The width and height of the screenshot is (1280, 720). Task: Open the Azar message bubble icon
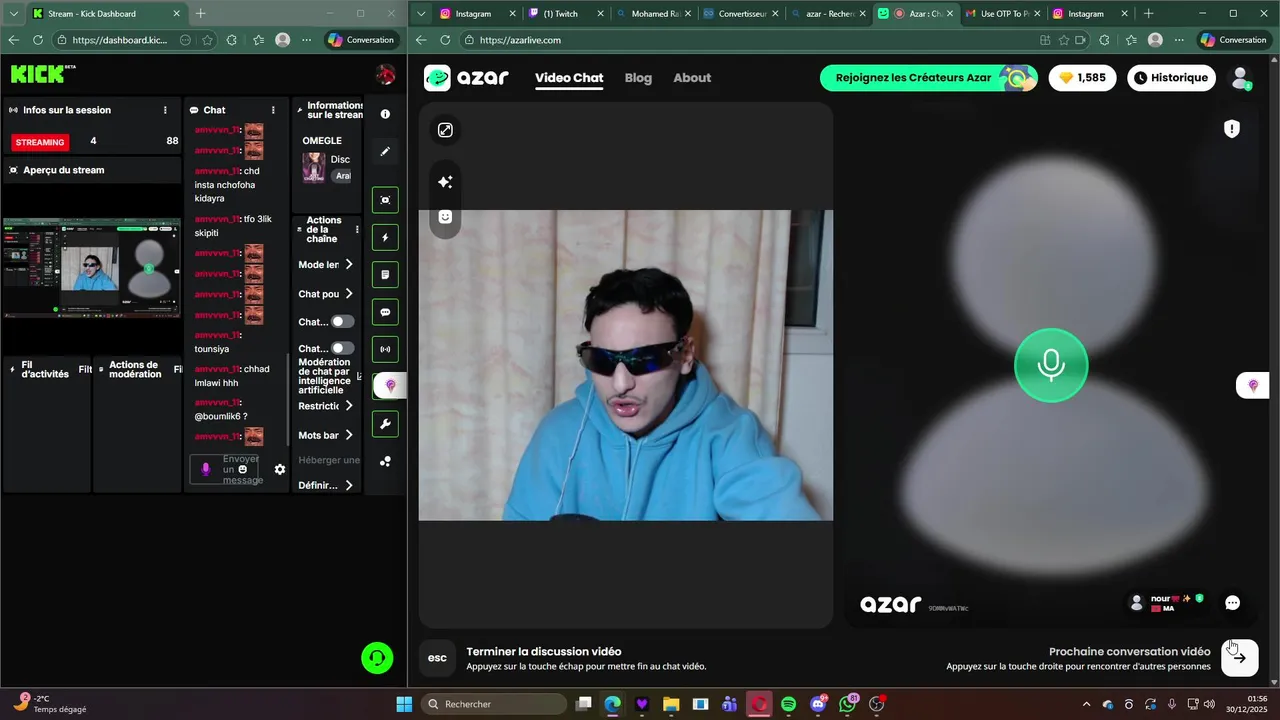[x=1233, y=603]
